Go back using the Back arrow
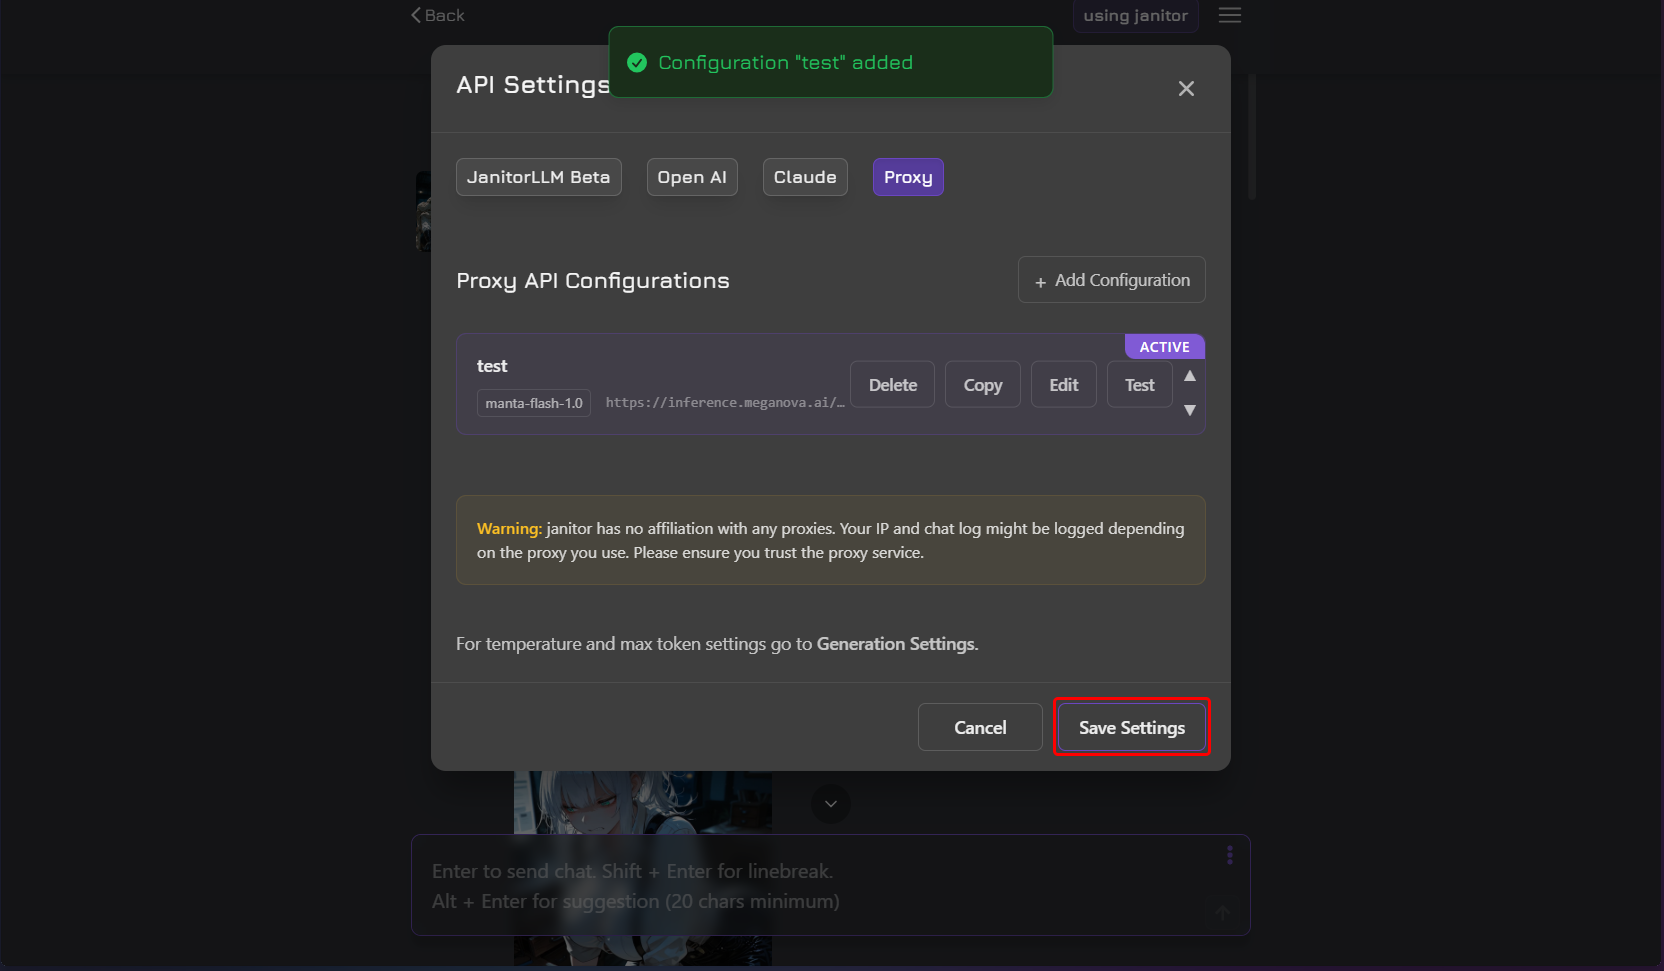1664x971 pixels. [x=438, y=15]
